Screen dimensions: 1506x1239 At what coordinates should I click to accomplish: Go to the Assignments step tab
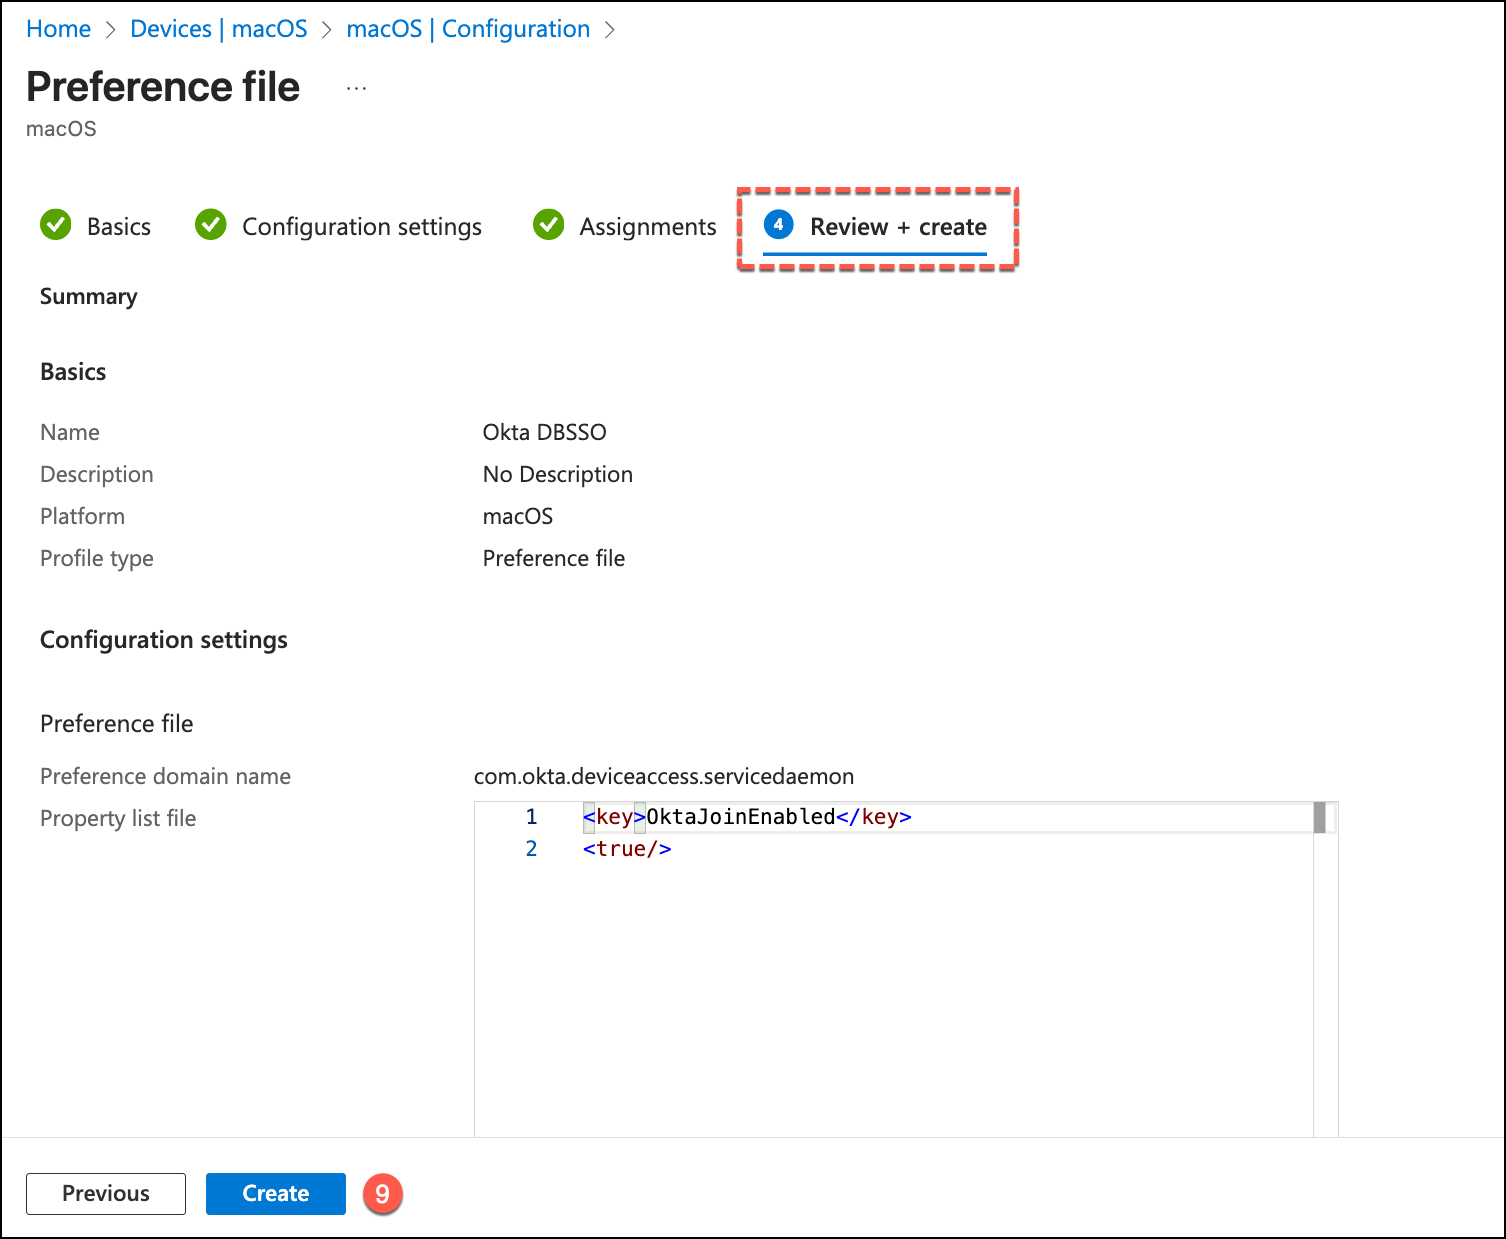647,227
